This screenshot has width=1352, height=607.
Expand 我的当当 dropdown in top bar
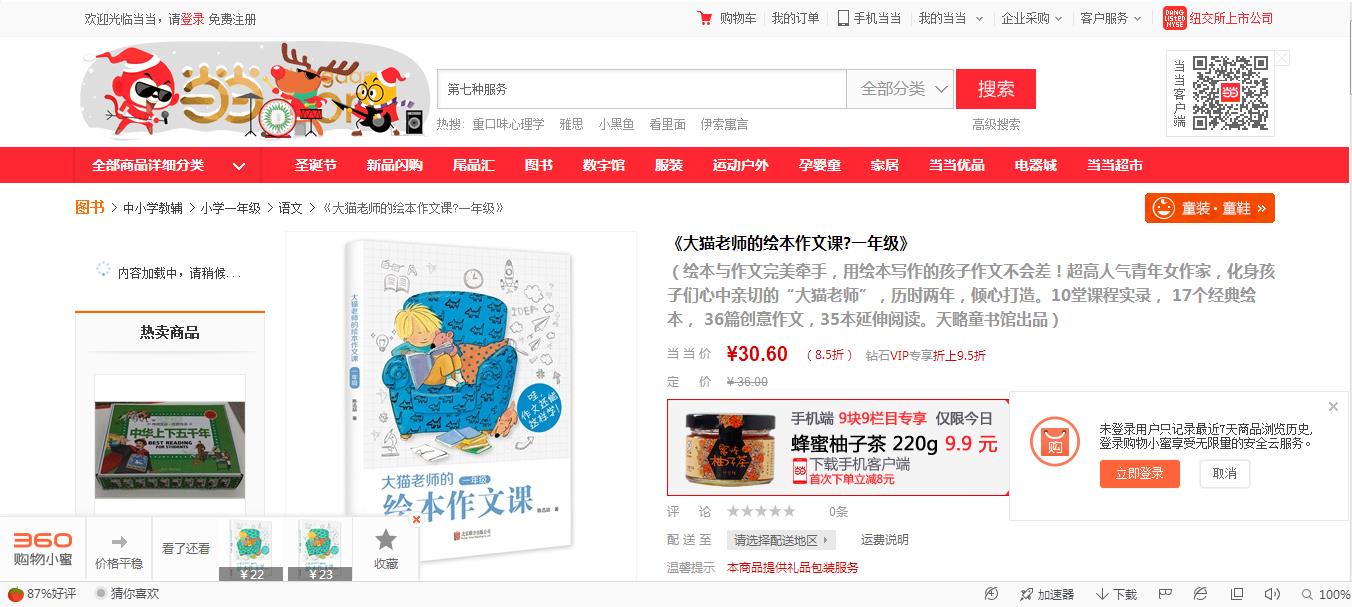click(951, 18)
